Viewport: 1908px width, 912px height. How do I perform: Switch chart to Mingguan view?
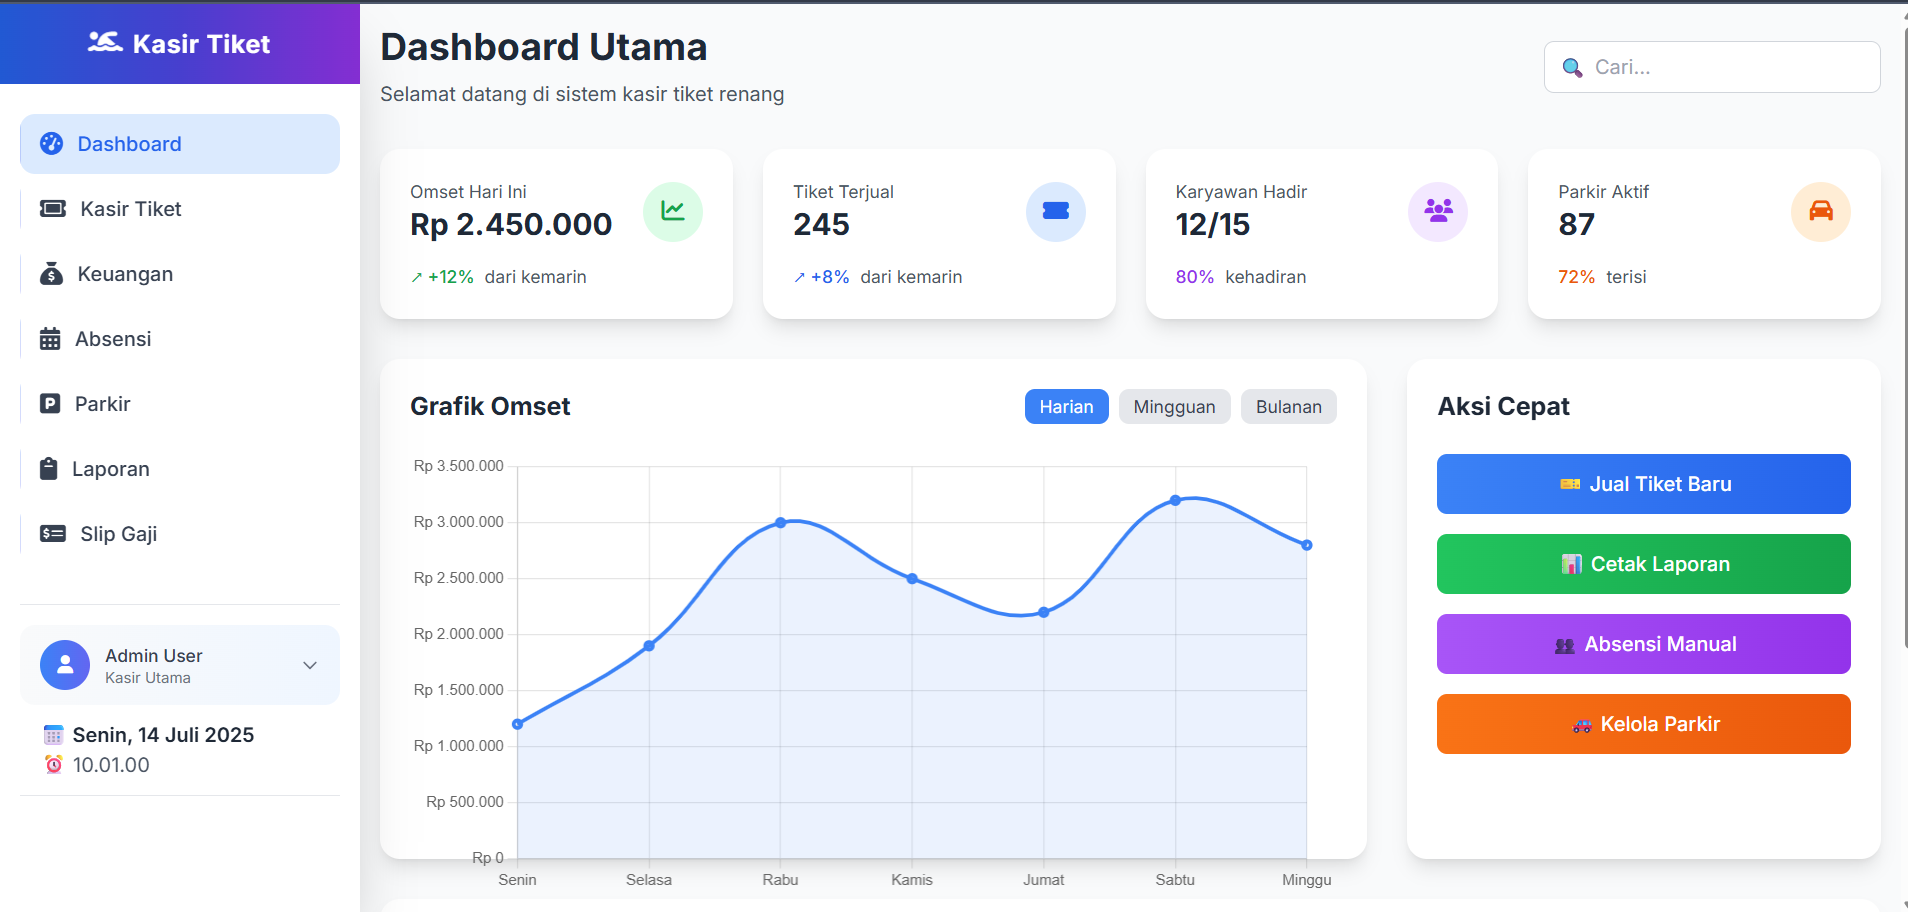tap(1174, 407)
